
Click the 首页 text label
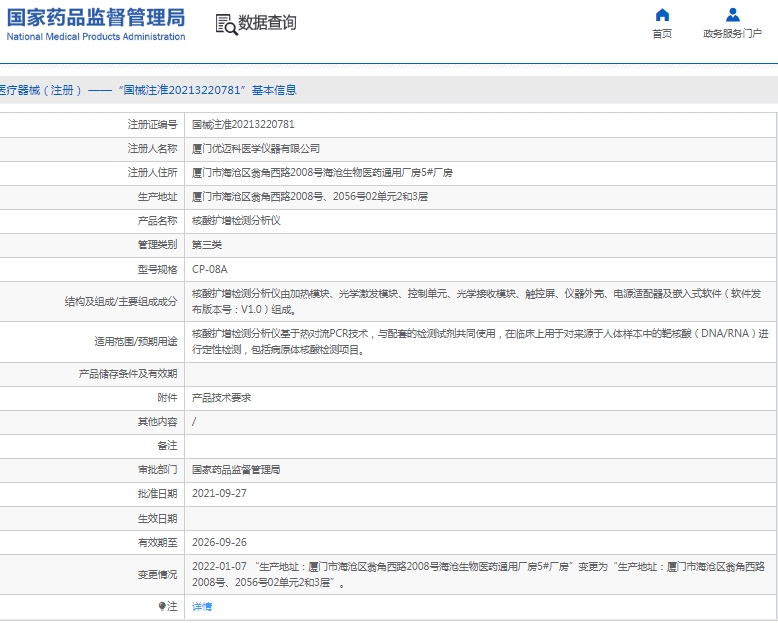point(662,34)
